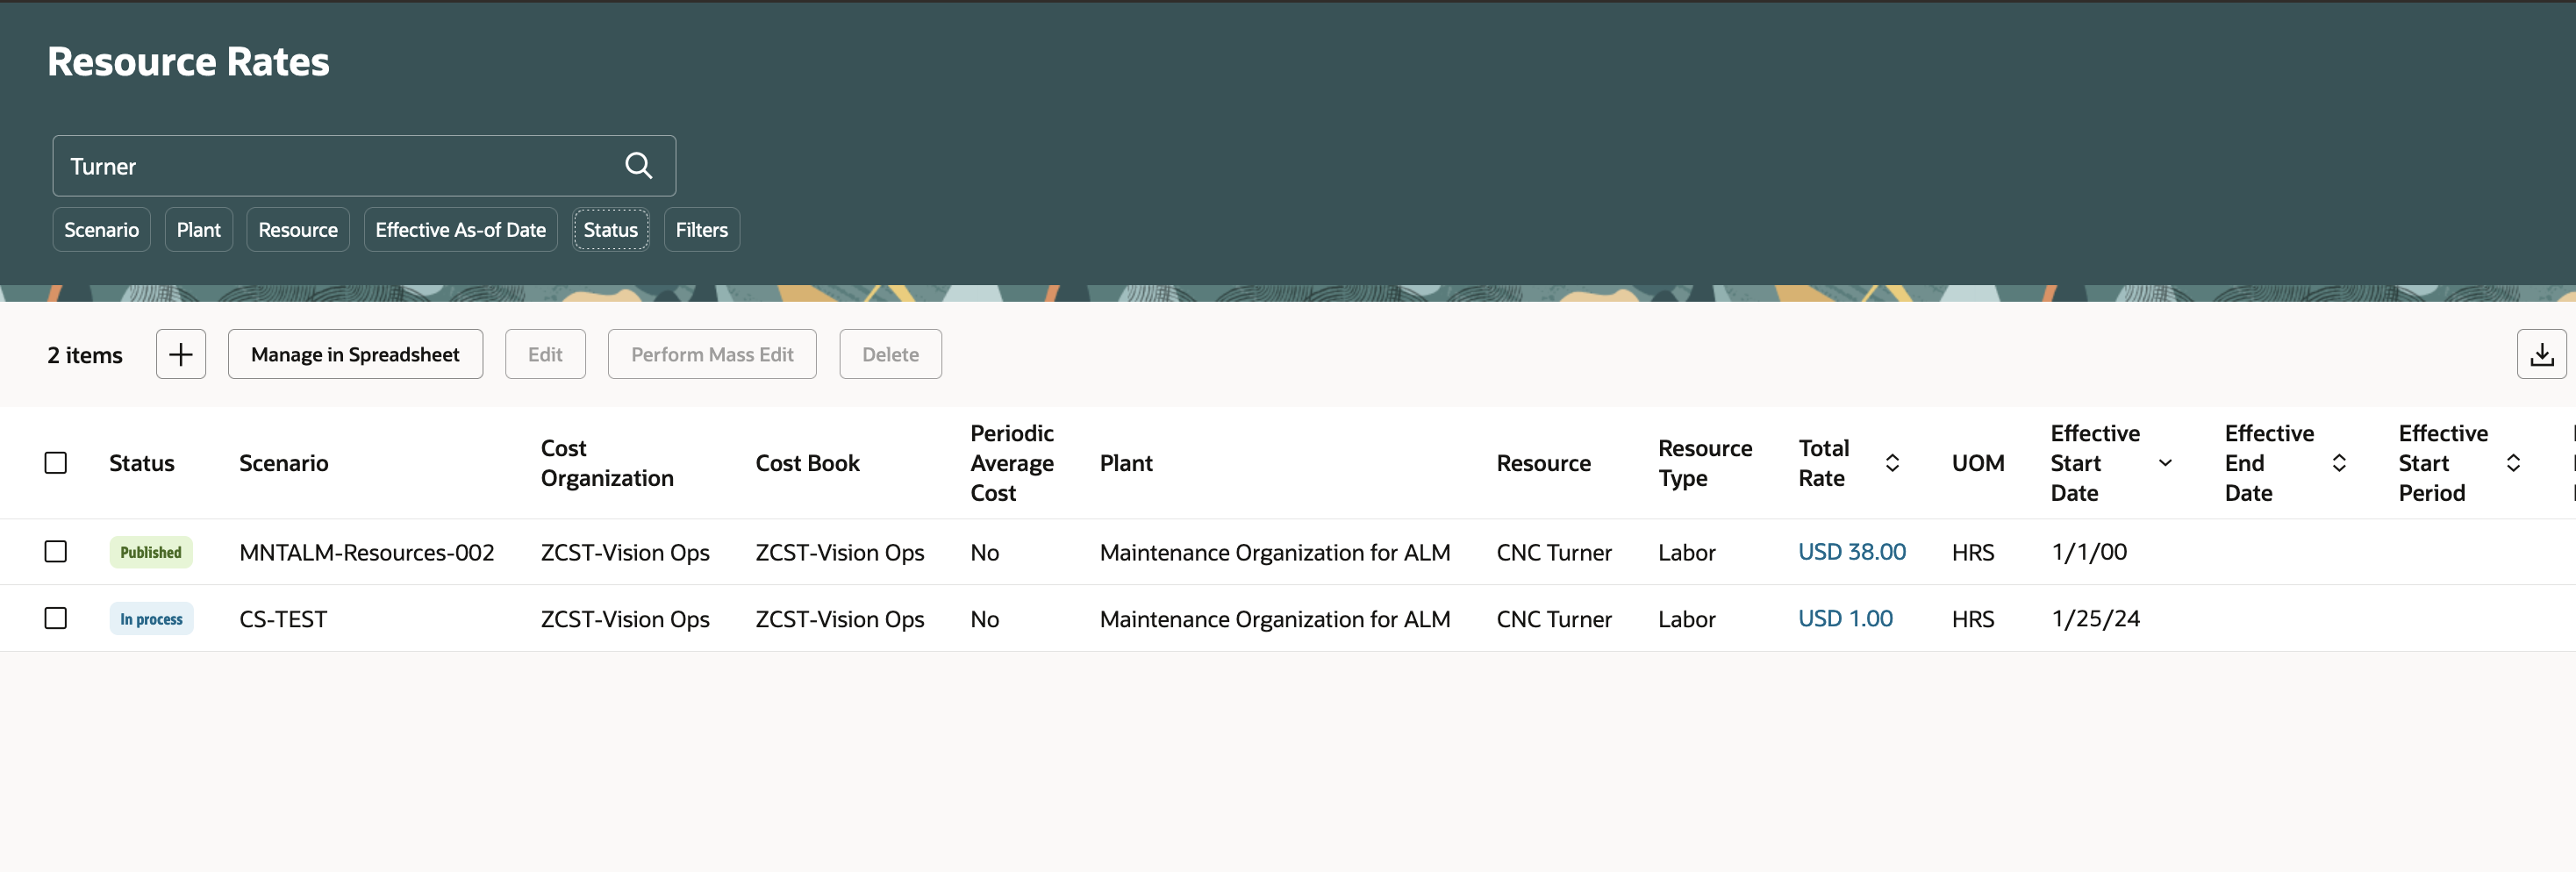
Task: Click the Published status badge
Action: tap(151, 551)
